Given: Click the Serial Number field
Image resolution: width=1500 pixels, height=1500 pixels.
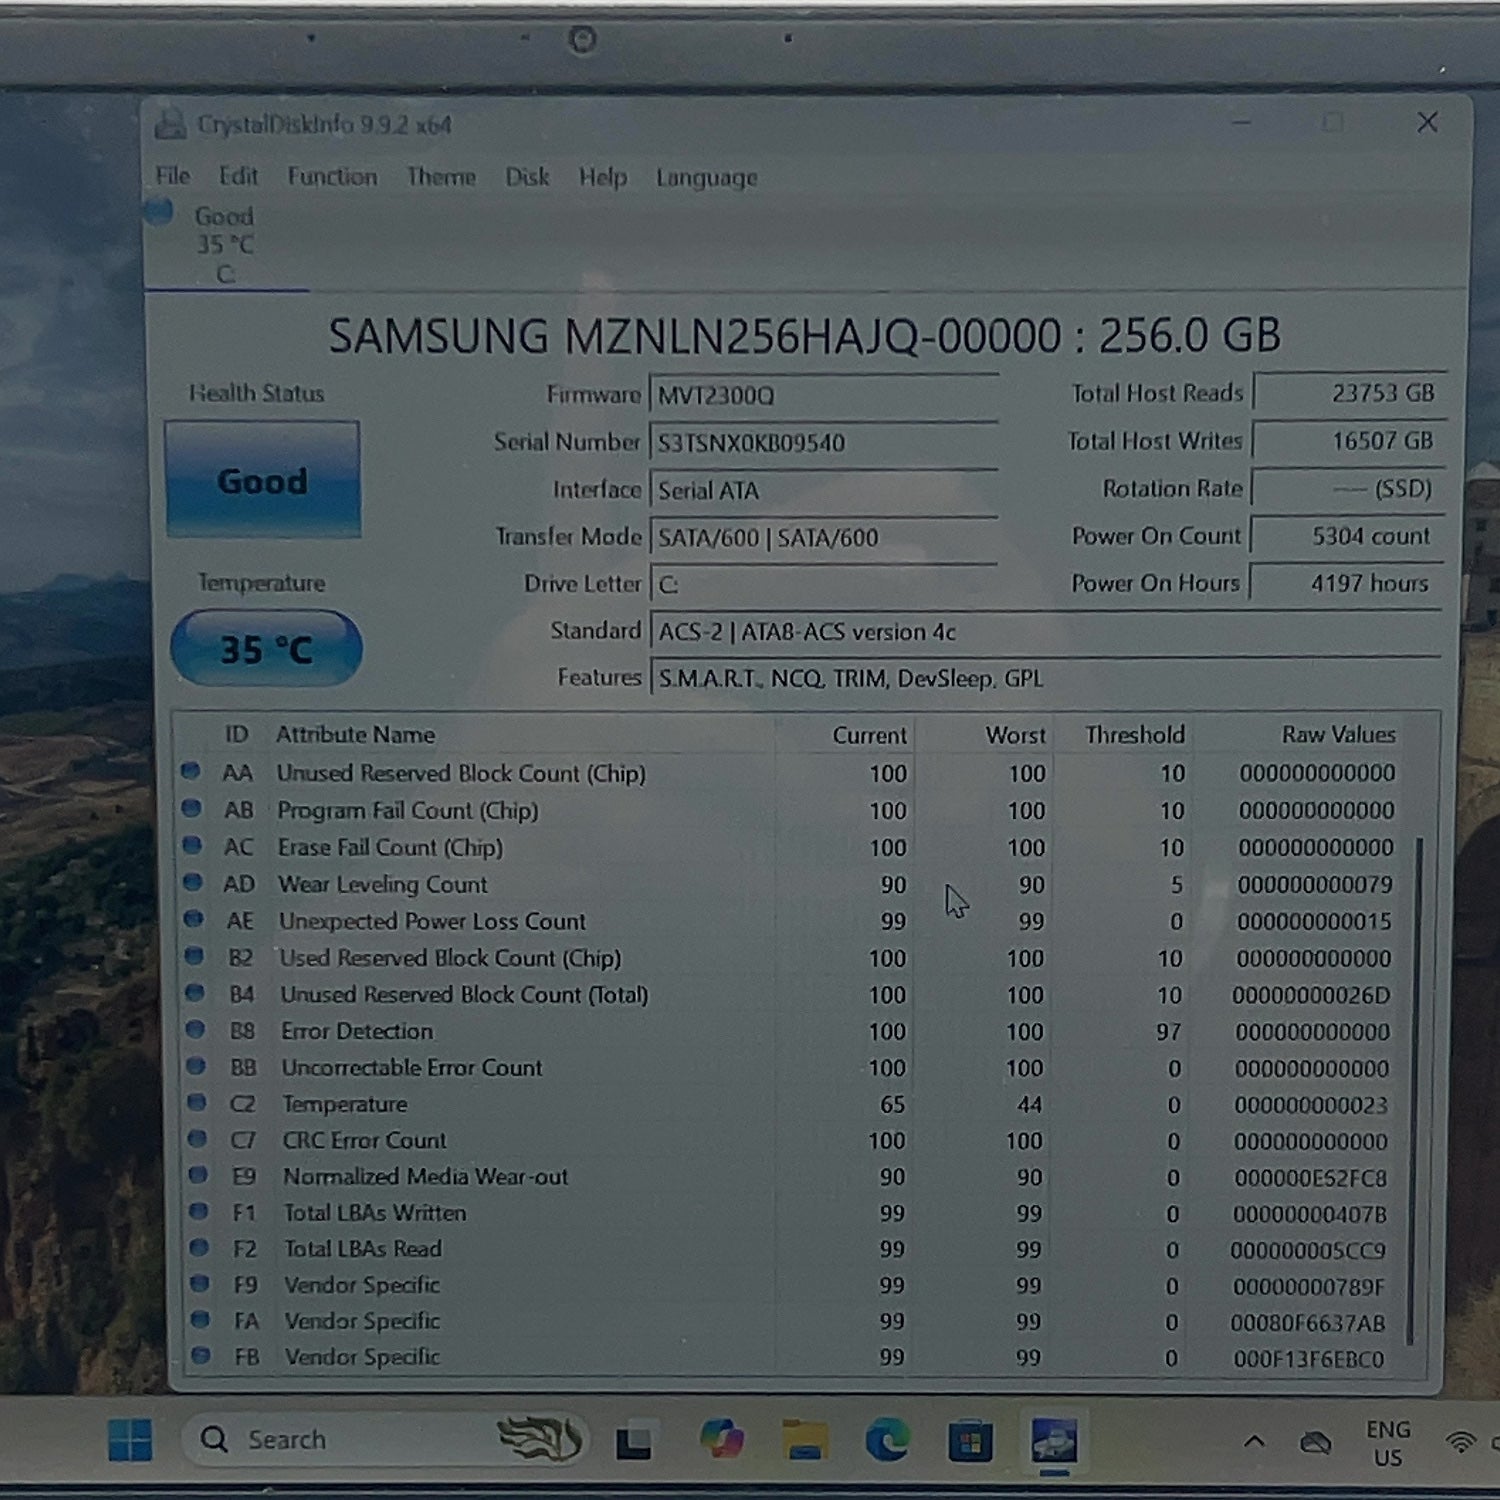Looking at the screenshot, I should click(x=824, y=442).
